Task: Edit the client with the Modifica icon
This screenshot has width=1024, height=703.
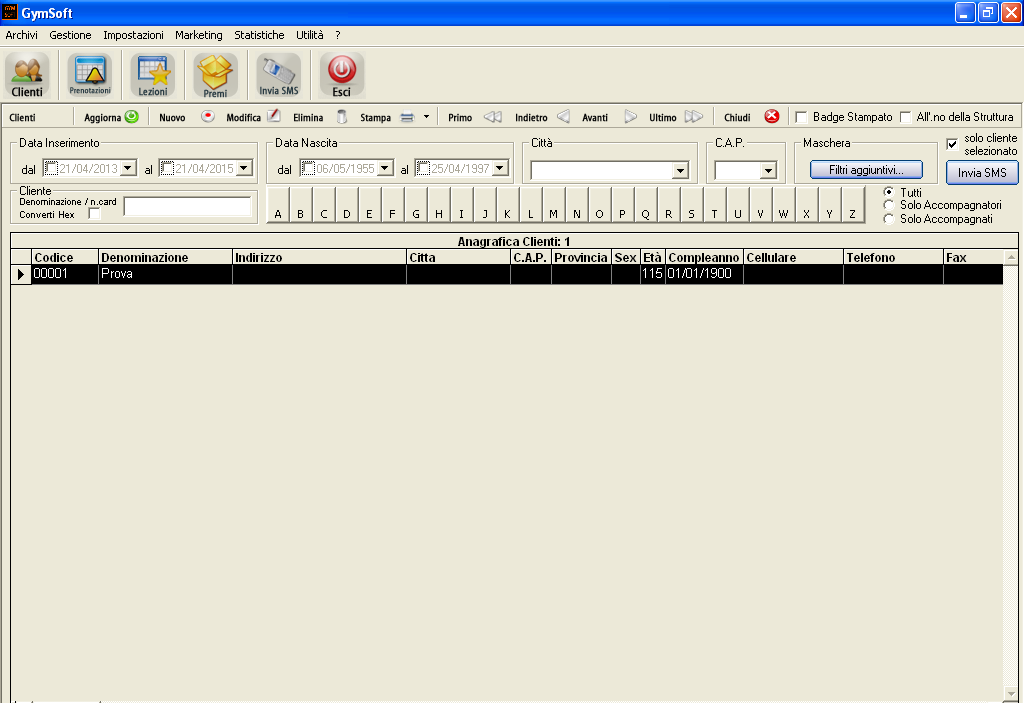Action: pos(274,117)
